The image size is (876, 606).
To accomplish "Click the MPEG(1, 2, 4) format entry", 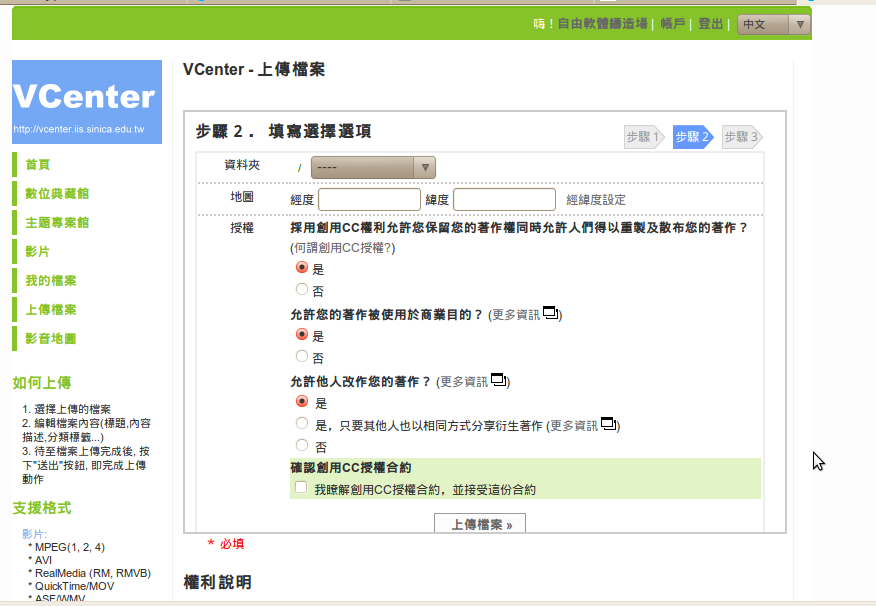I will click(70, 547).
